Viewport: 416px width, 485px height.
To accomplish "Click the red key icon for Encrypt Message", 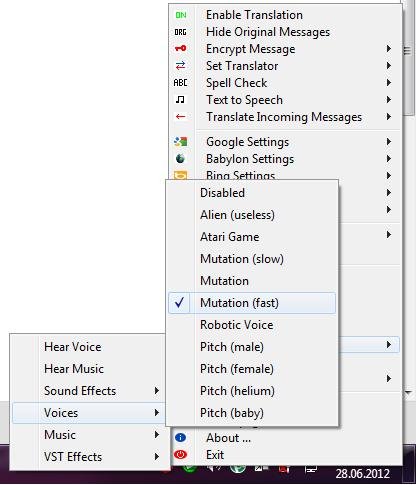I will click(x=181, y=49).
